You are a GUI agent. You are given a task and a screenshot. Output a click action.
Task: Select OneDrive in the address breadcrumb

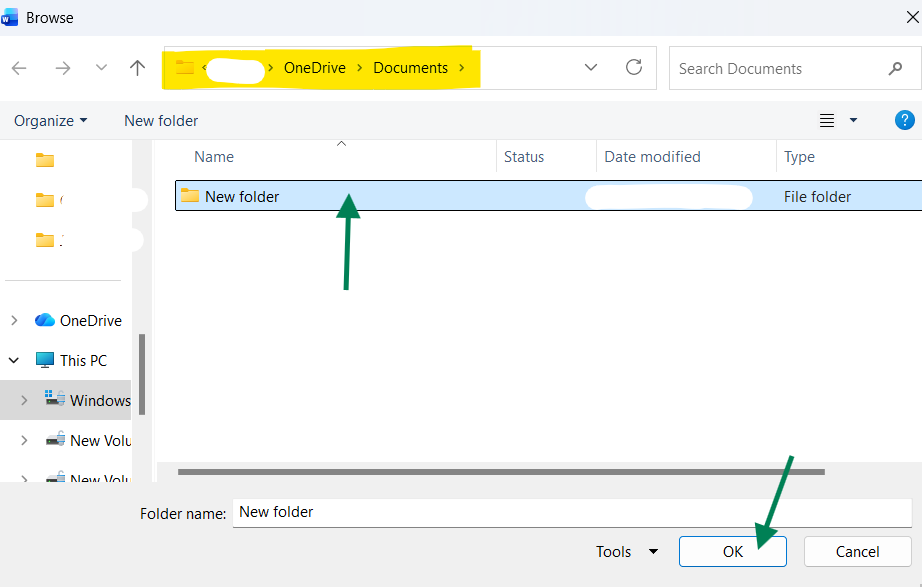315,68
